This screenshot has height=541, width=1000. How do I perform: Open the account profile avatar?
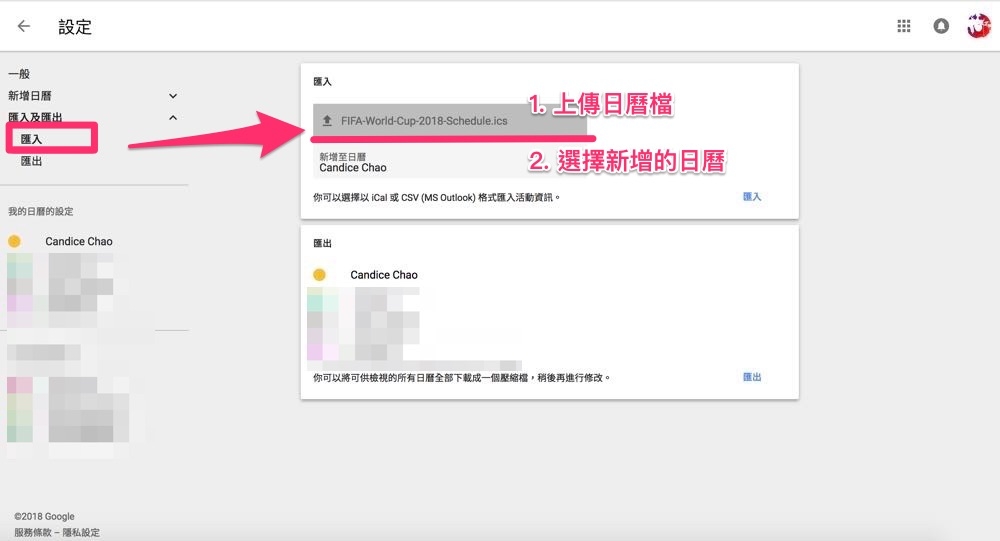(978, 26)
